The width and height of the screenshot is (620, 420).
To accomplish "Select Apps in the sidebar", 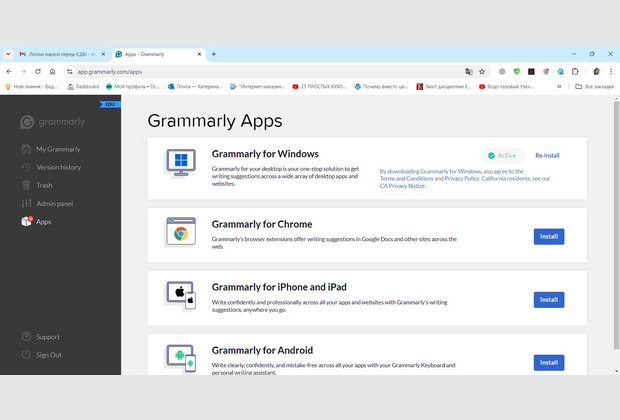I will coord(36,221).
